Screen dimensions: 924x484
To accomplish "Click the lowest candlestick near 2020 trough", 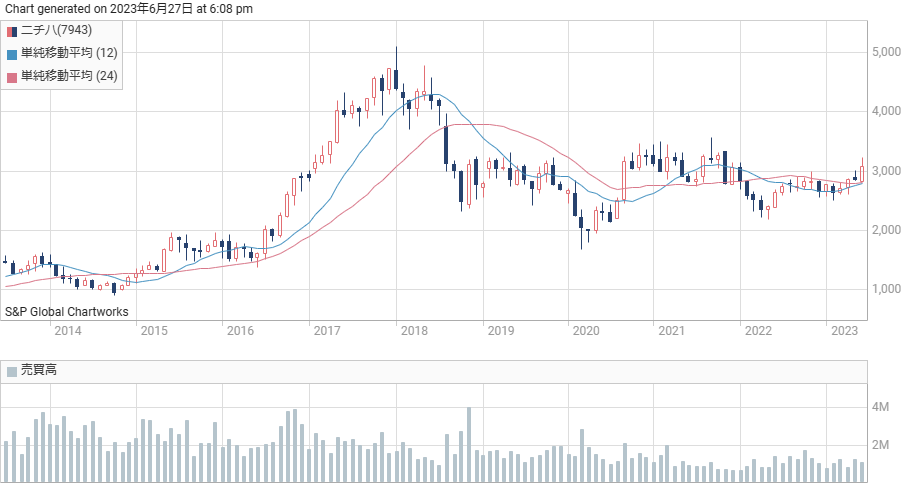I will tap(581, 227).
